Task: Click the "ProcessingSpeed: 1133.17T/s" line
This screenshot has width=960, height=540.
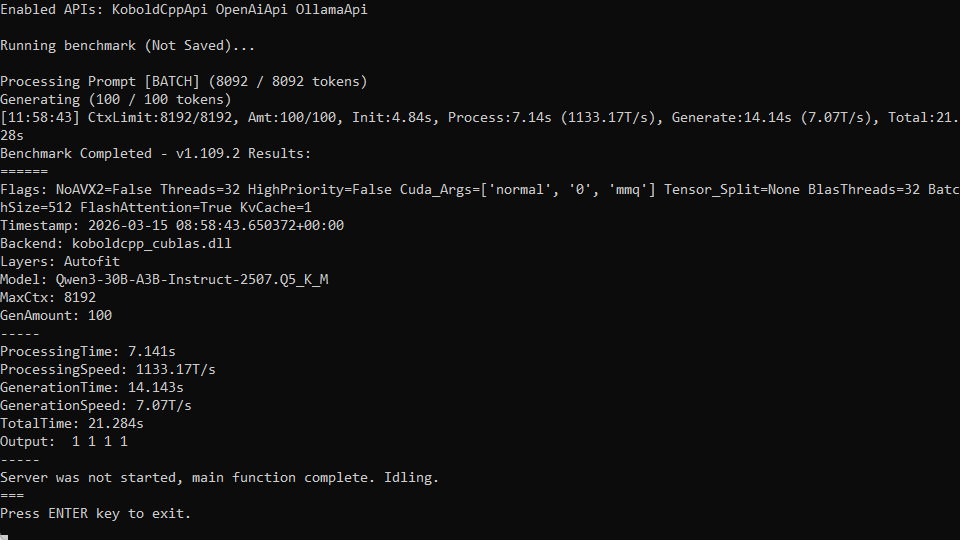Action: (x=108, y=370)
